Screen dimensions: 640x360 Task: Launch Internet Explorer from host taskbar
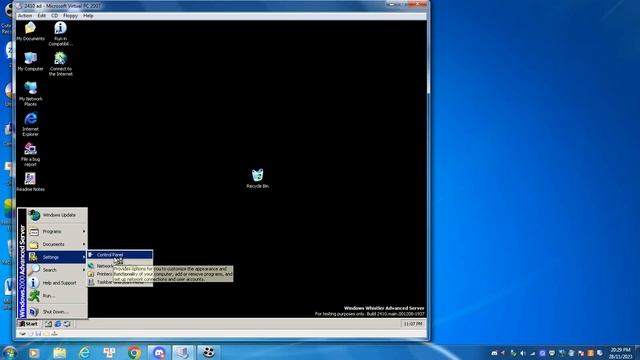pyautogui.click(x=84, y=353)
